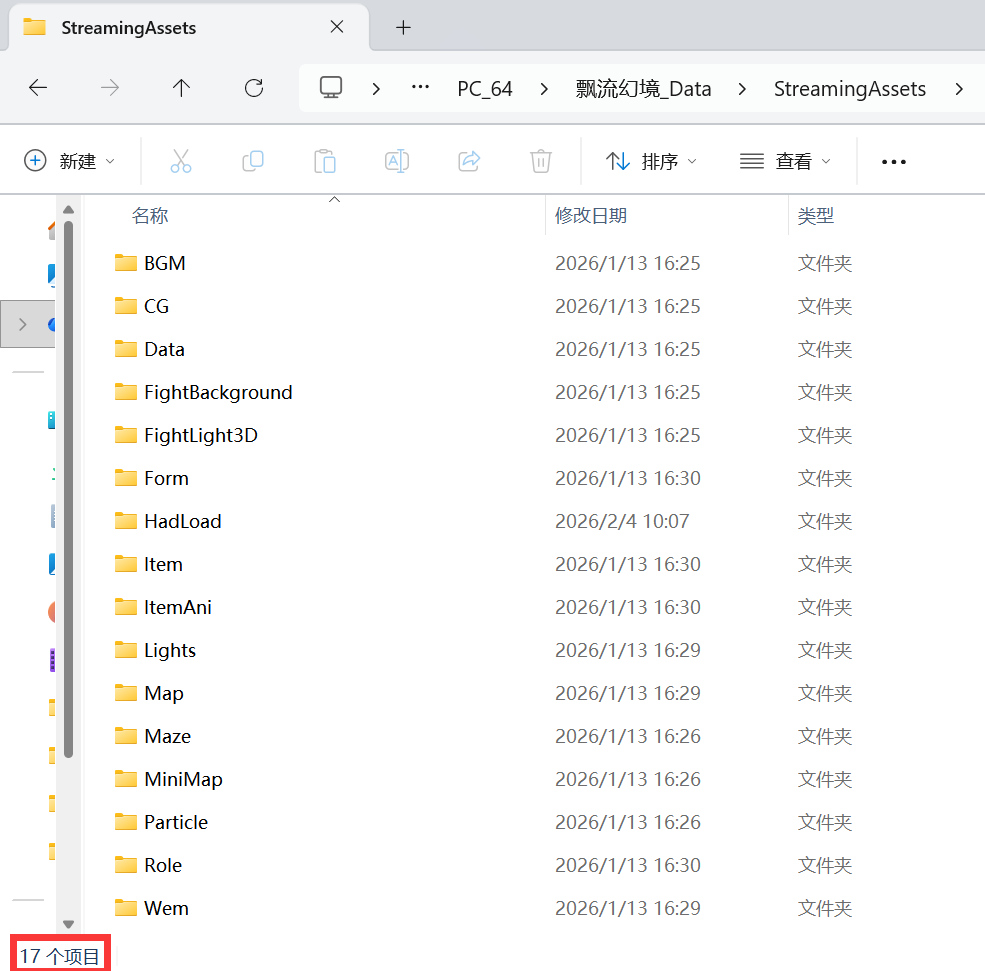Click the Delete trash bin icon
The width and height of the screenshot is (985, 971).
pos(540,161)
